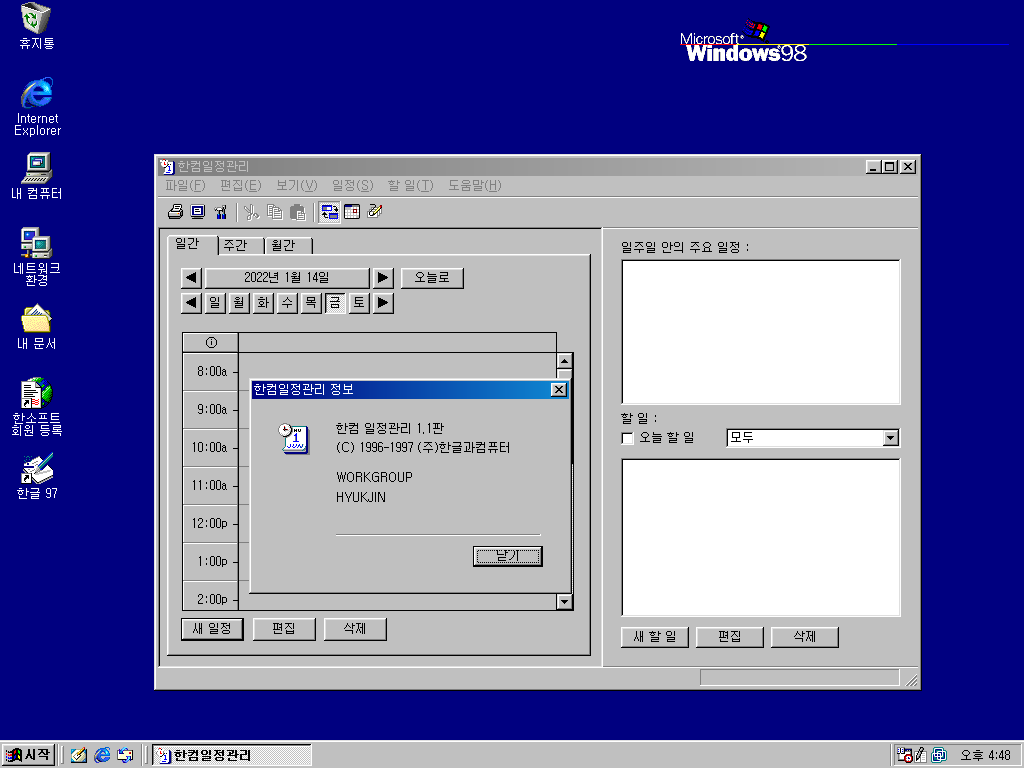This screenshot has height=768, width=1024.
Task: Select the 한글 97 desktop icon
Action: 37,477
